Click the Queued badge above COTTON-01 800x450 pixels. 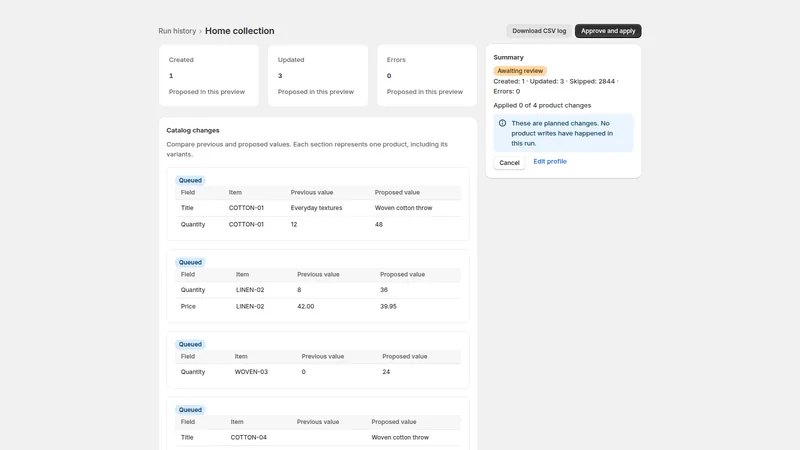pyautogui.click(x=190, y=180)
